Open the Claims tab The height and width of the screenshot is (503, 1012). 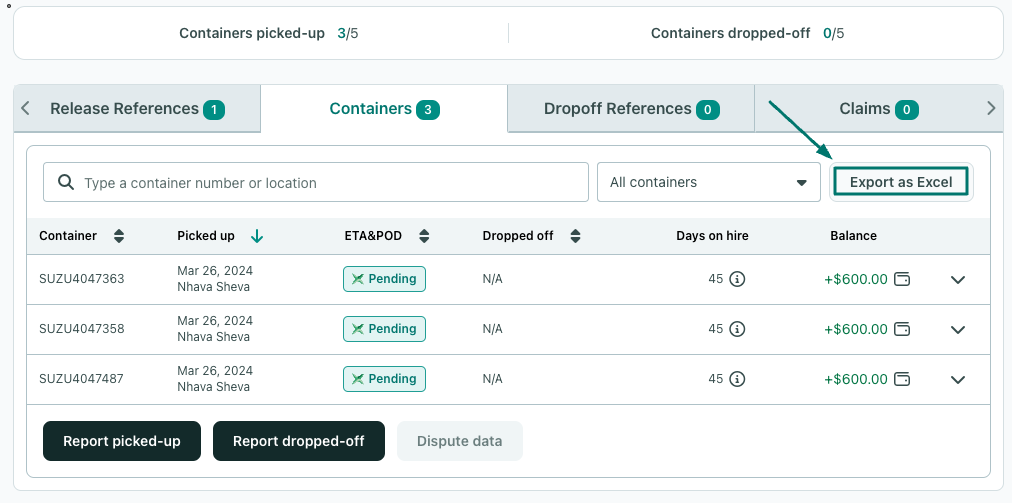pyautogui.click(x=878, y=108)
